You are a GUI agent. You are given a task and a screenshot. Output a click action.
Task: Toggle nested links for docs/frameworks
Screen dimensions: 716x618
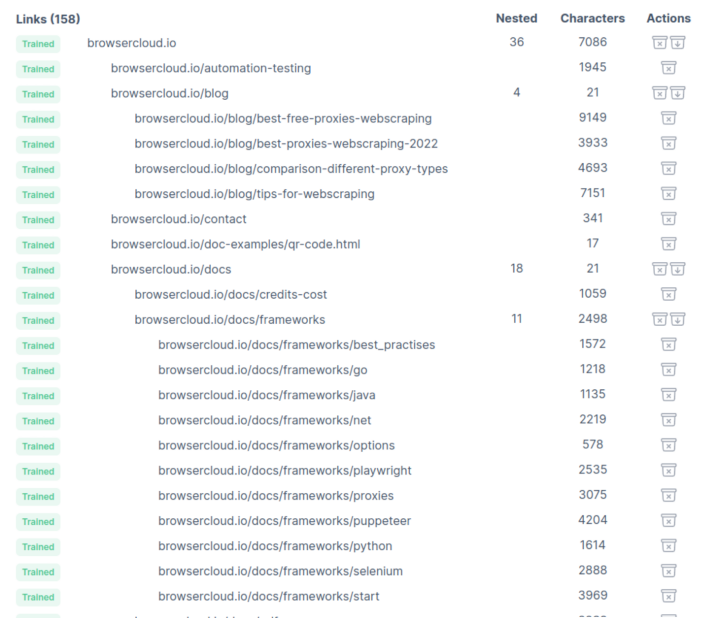[678, 319]
